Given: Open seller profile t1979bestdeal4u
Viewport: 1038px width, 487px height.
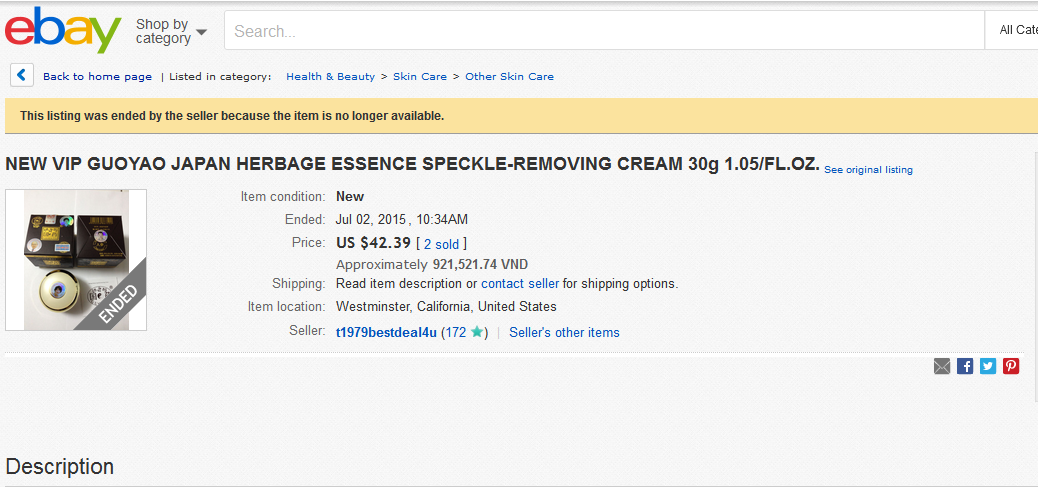Looking at the screenshot, I should coord(386,333).
